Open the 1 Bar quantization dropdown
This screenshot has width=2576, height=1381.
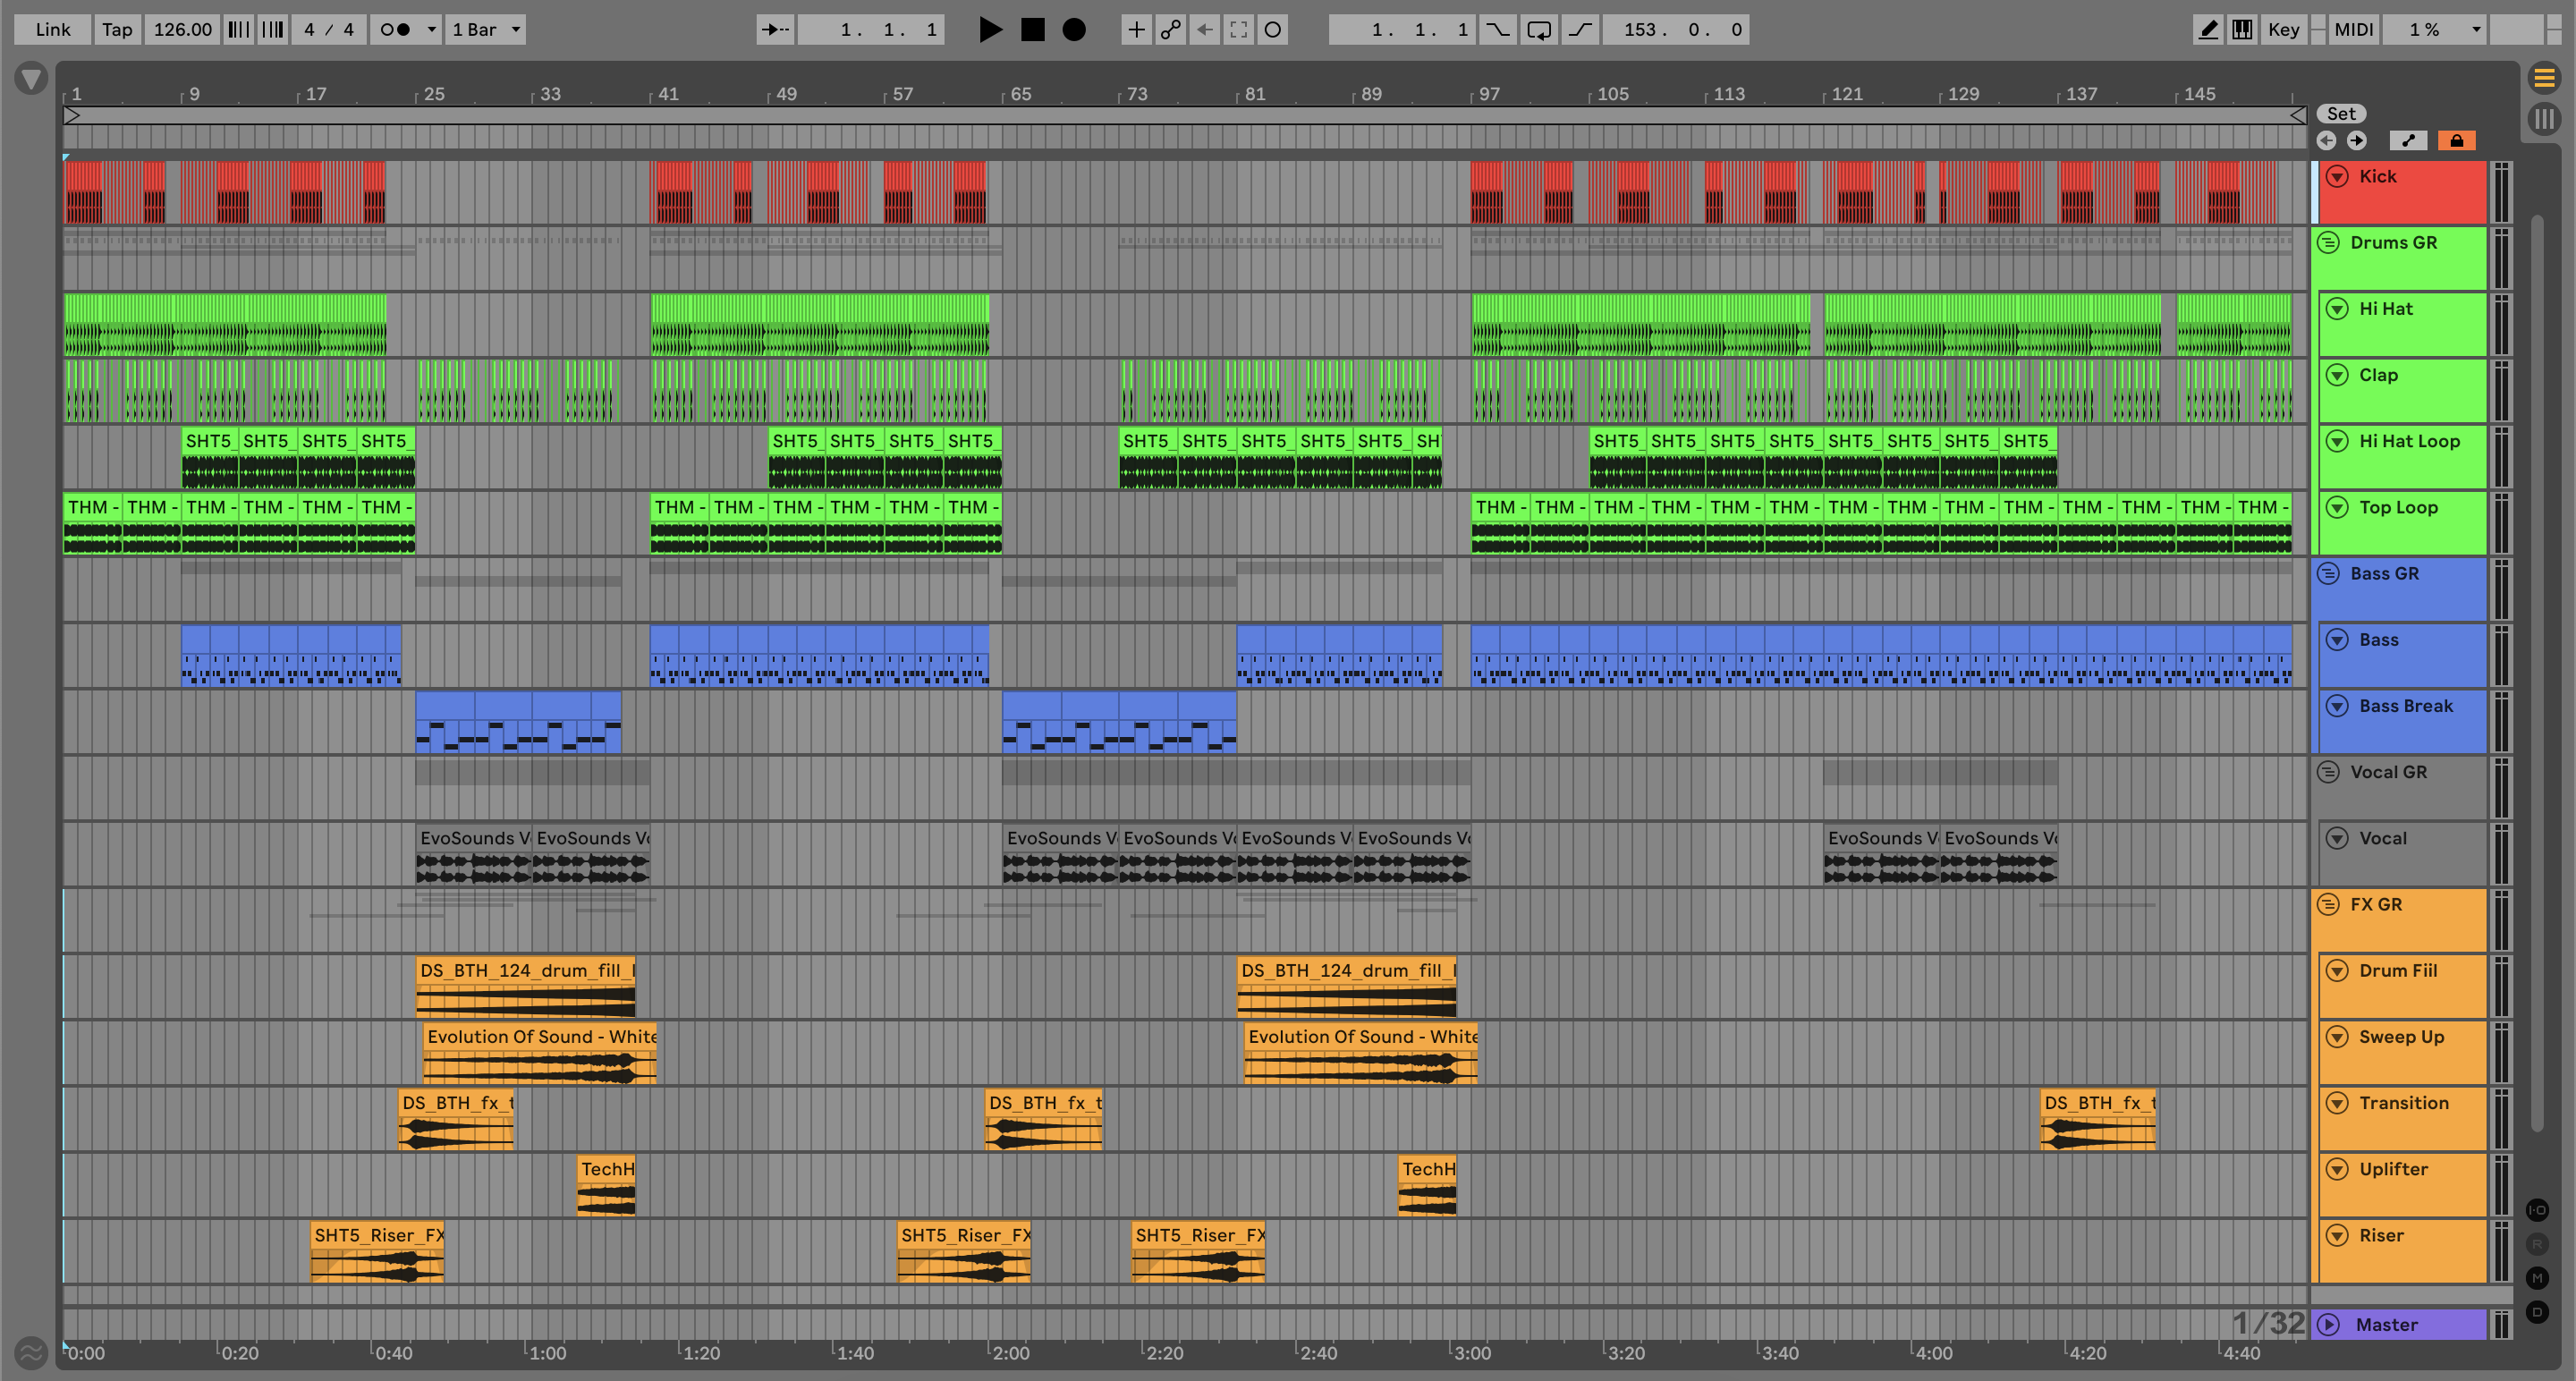pyautogui.click(x=486, y=30)
